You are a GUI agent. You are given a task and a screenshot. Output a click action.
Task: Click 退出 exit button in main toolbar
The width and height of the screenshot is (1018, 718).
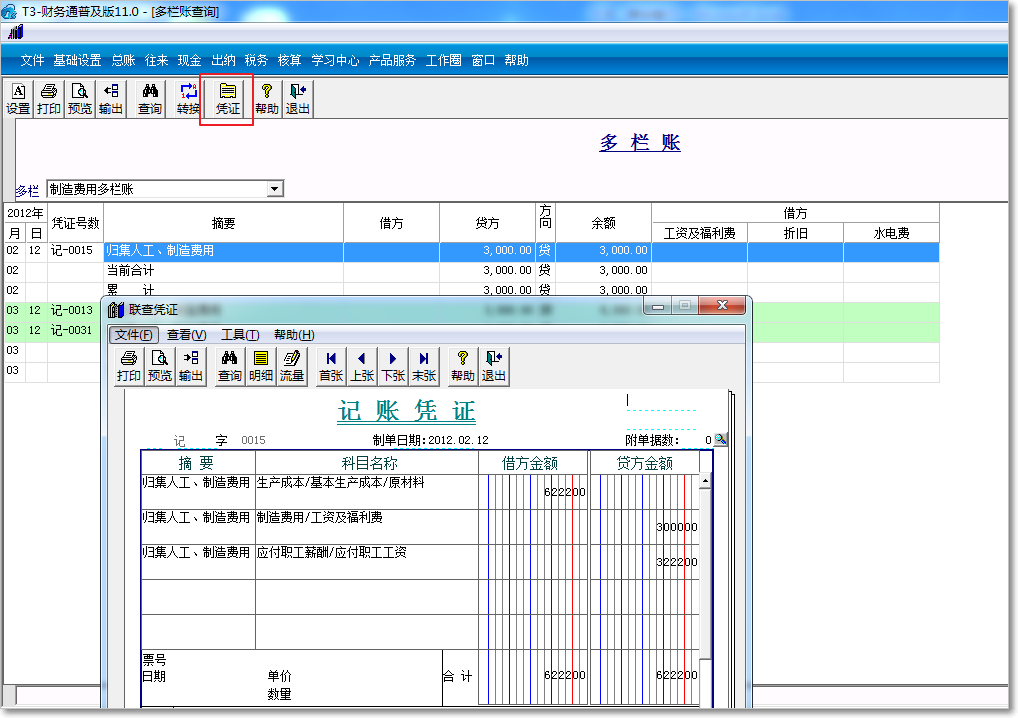pyautogui.click(x=298, y=98)
